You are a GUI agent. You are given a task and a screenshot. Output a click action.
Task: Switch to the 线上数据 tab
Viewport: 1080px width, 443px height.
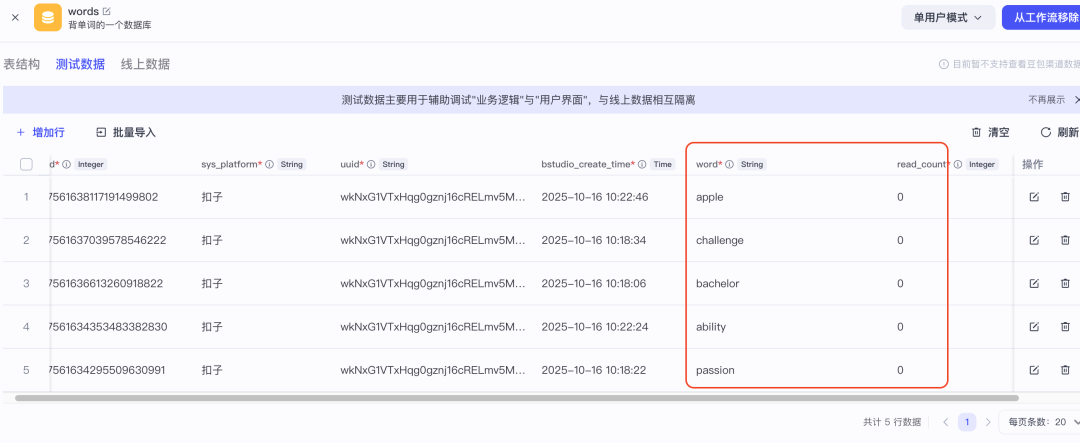[145, 64]
